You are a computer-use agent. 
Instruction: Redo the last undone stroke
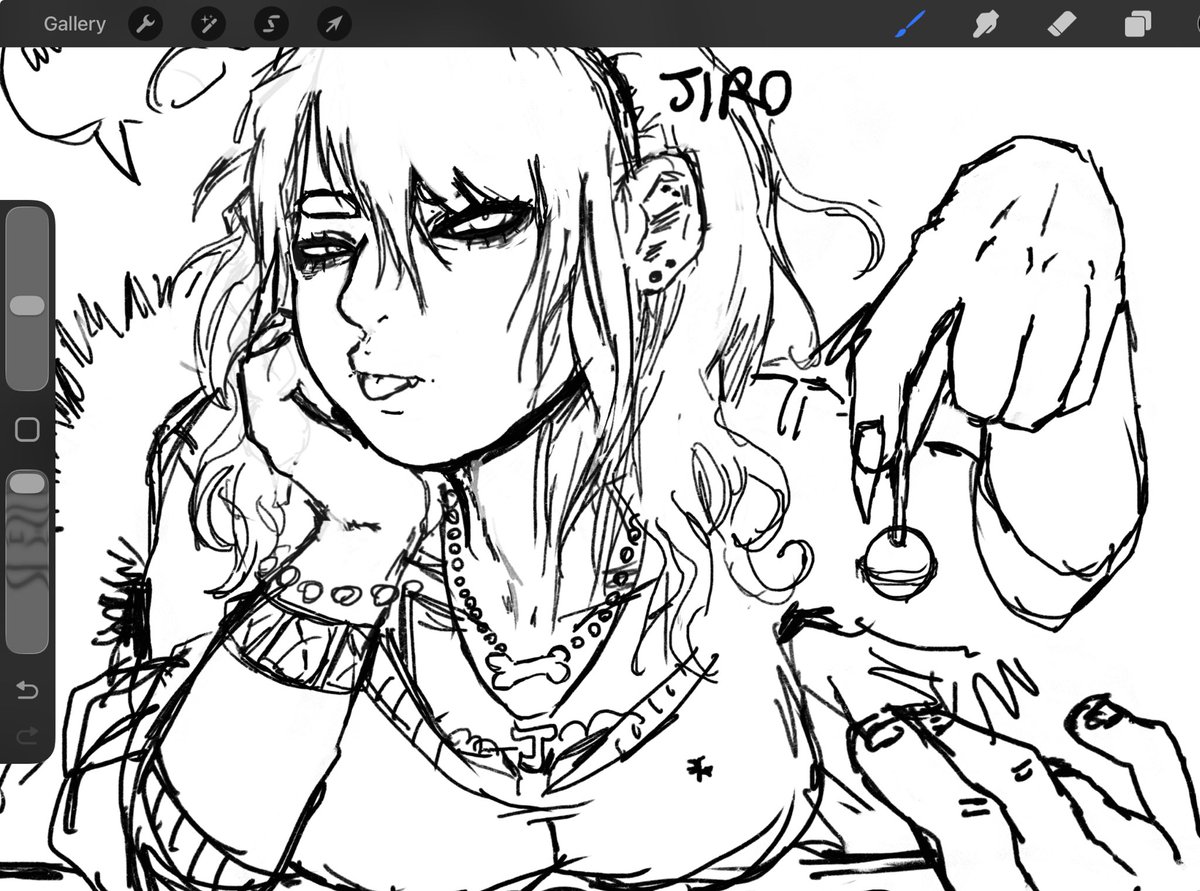27,736
